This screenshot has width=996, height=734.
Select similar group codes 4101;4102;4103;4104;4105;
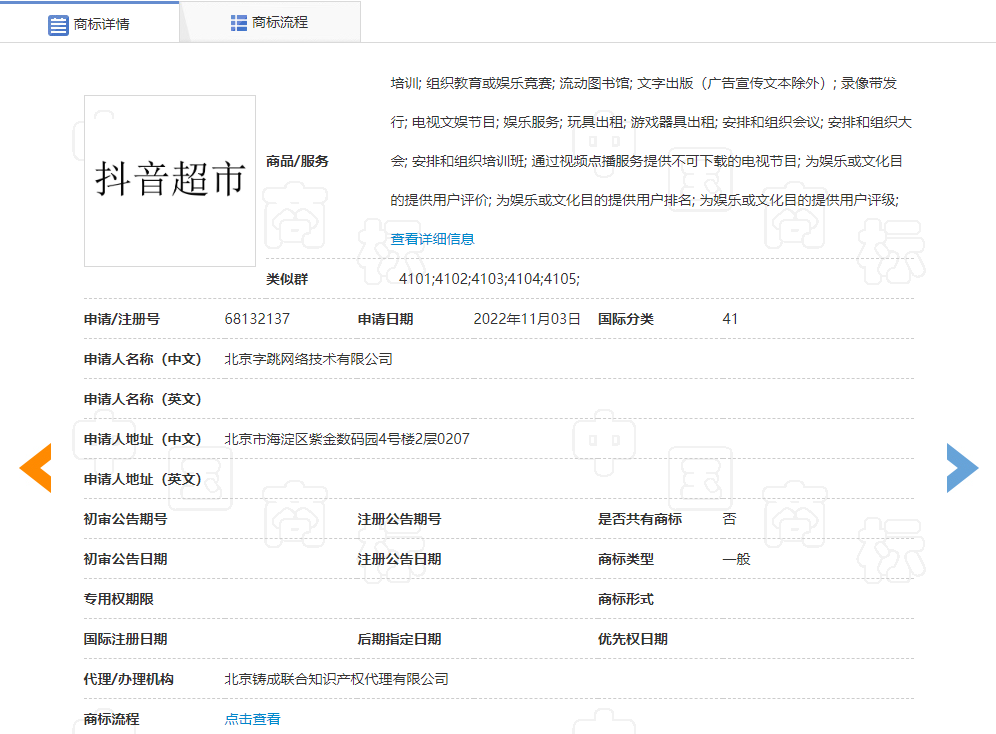point(489,279)
